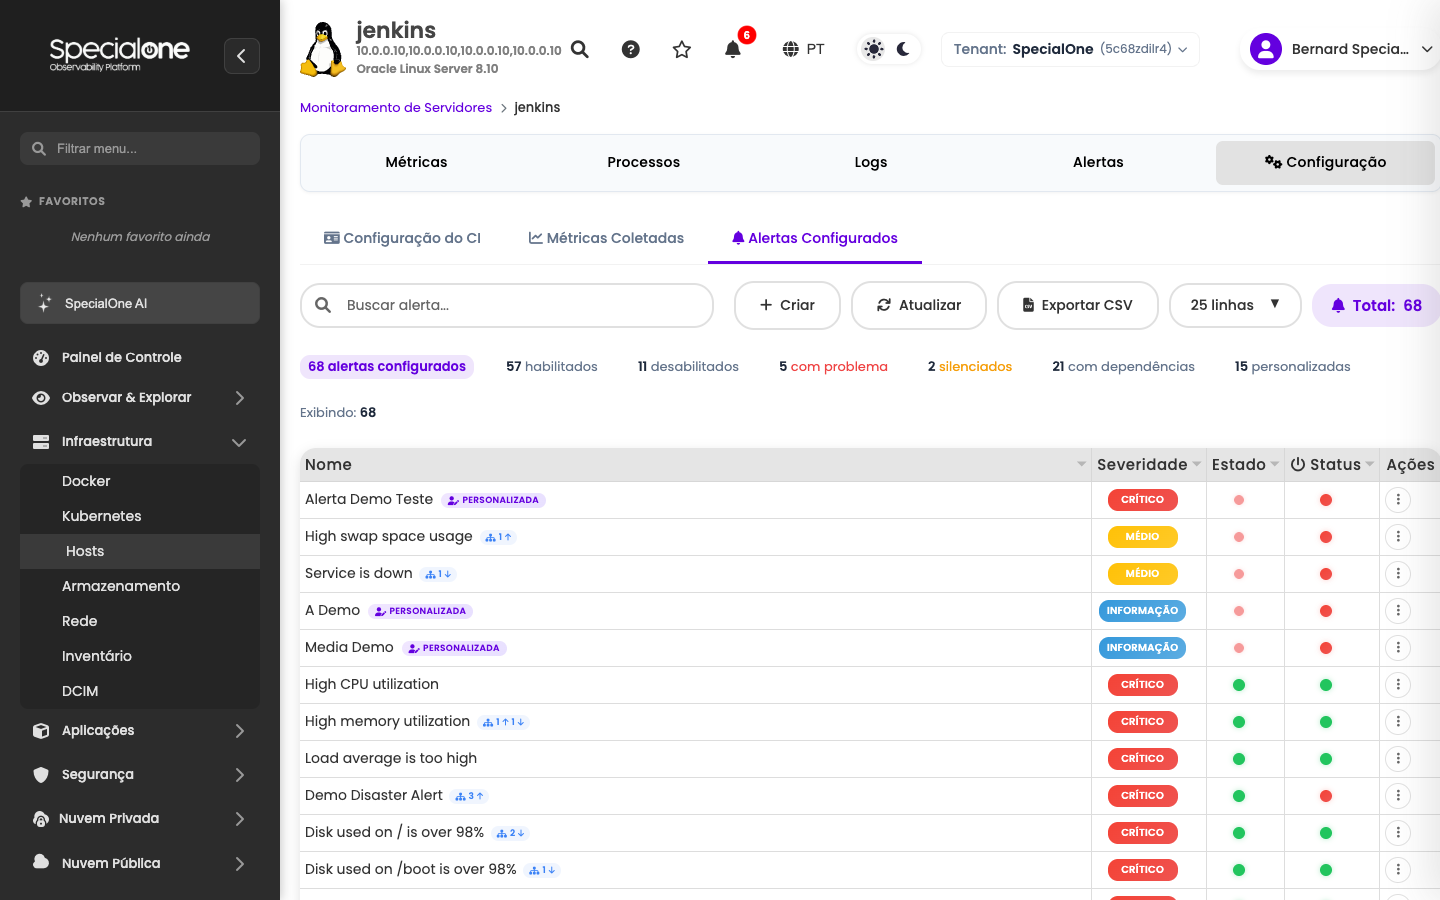The height and width of the screenshot is (900, 1440).
Task: Open actions menu for Load average is too high
Action: point(1398,759)
